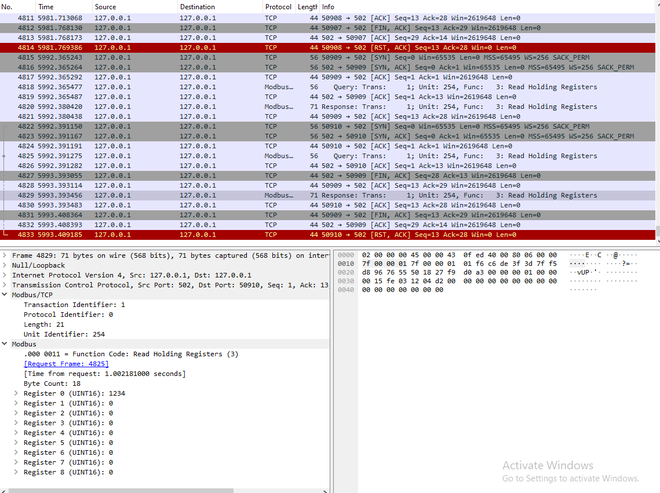Select Transaction Identifier: 1 field
Image resolution: width=660 pixels, height=493 pixels.
(74, 305)
